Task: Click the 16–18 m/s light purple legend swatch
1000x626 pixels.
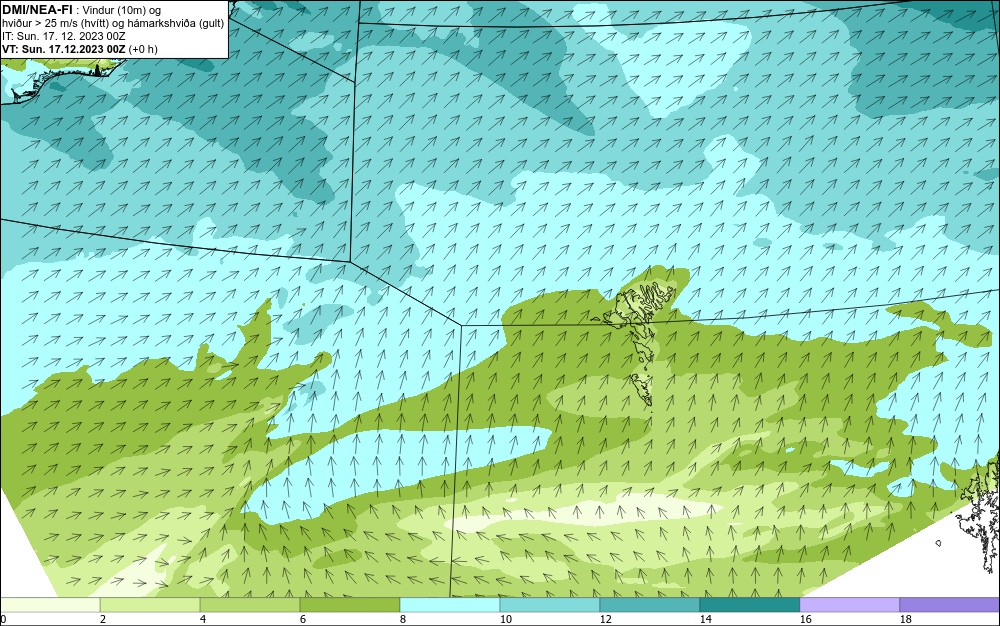Action: point(849,604)
